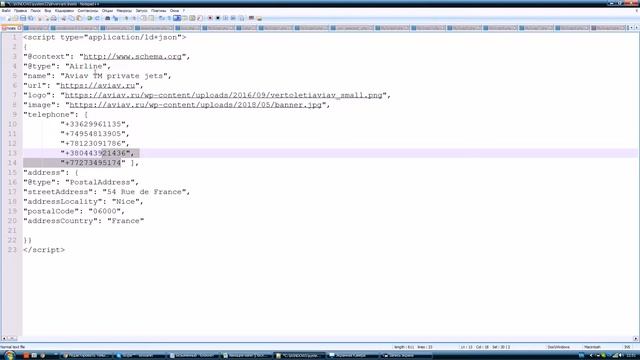Open the Файл menu
The height and width of the screenshot is (360, 640).
coord(6,11)
